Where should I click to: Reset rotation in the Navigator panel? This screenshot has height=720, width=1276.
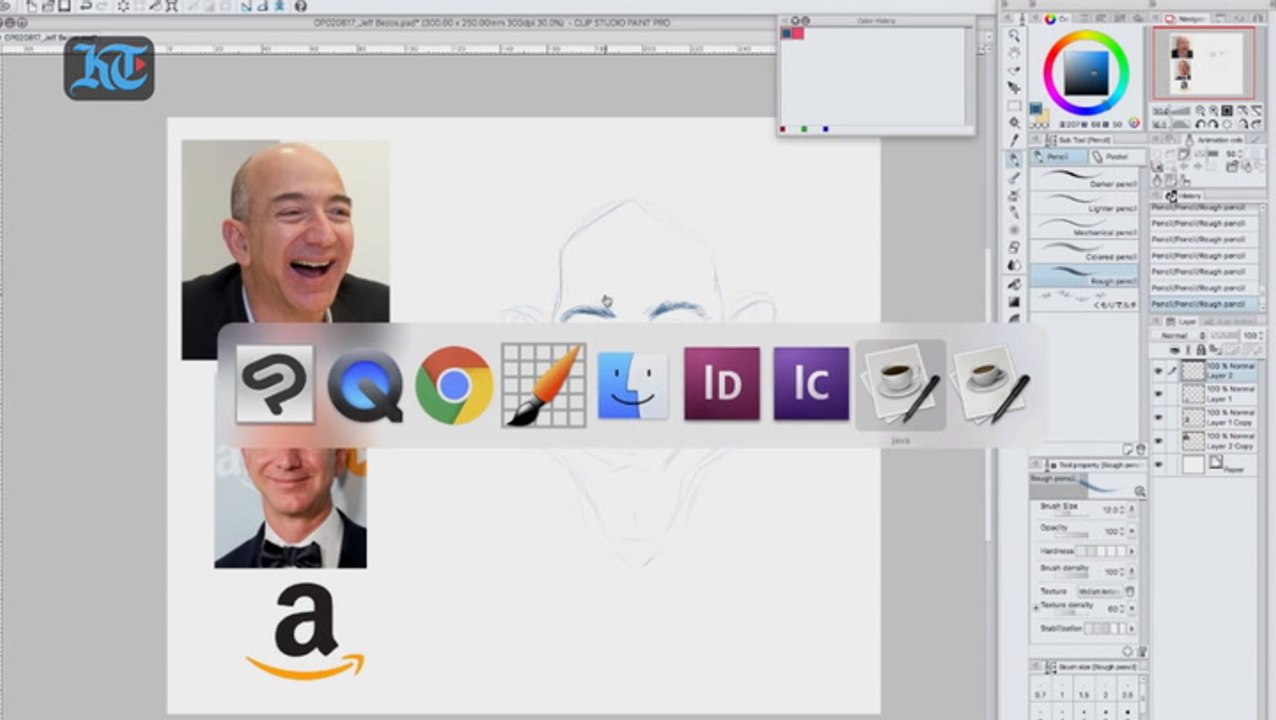tap(1227, 124)
